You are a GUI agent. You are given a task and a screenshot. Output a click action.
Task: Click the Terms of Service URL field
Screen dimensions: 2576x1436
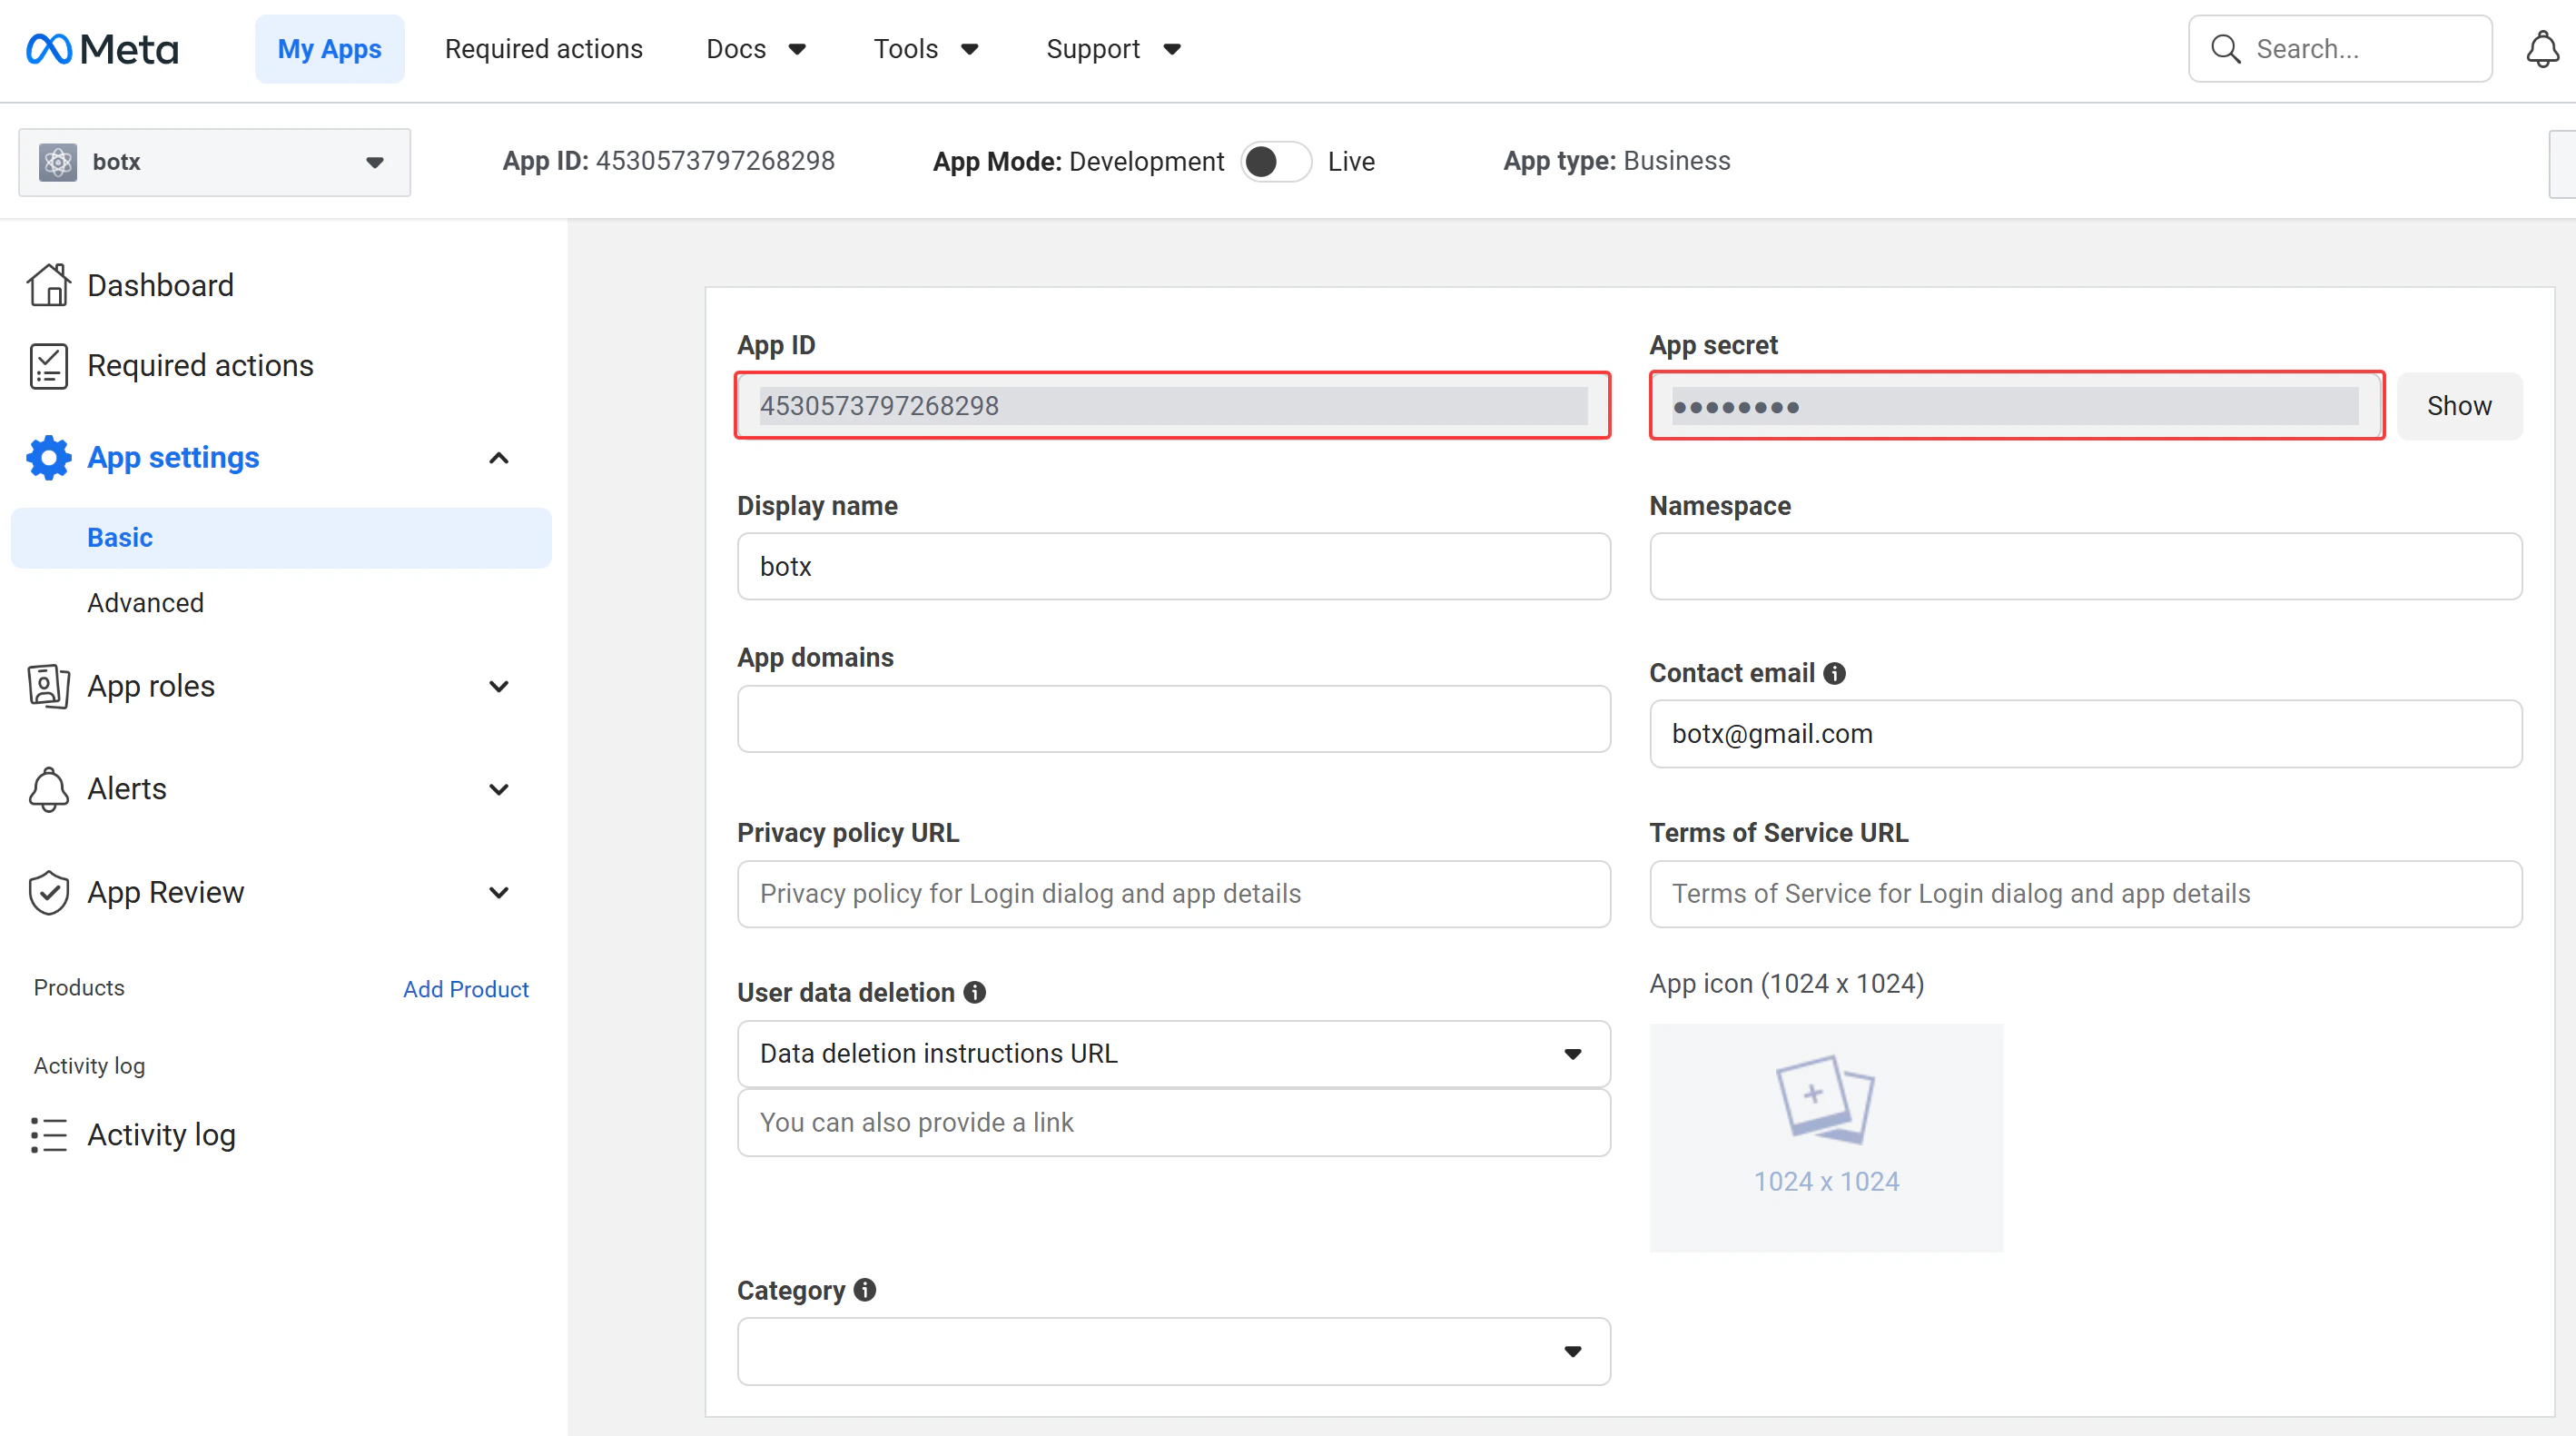[x=2085, y=894]
